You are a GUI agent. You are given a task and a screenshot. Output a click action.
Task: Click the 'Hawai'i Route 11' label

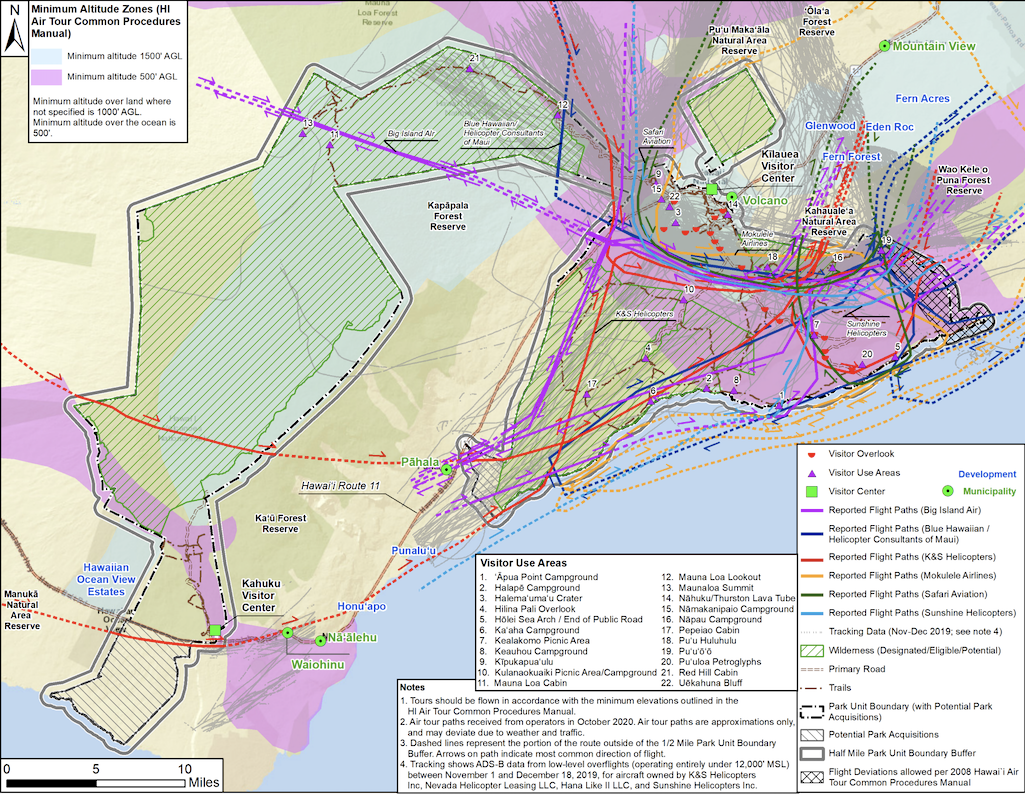340,486
